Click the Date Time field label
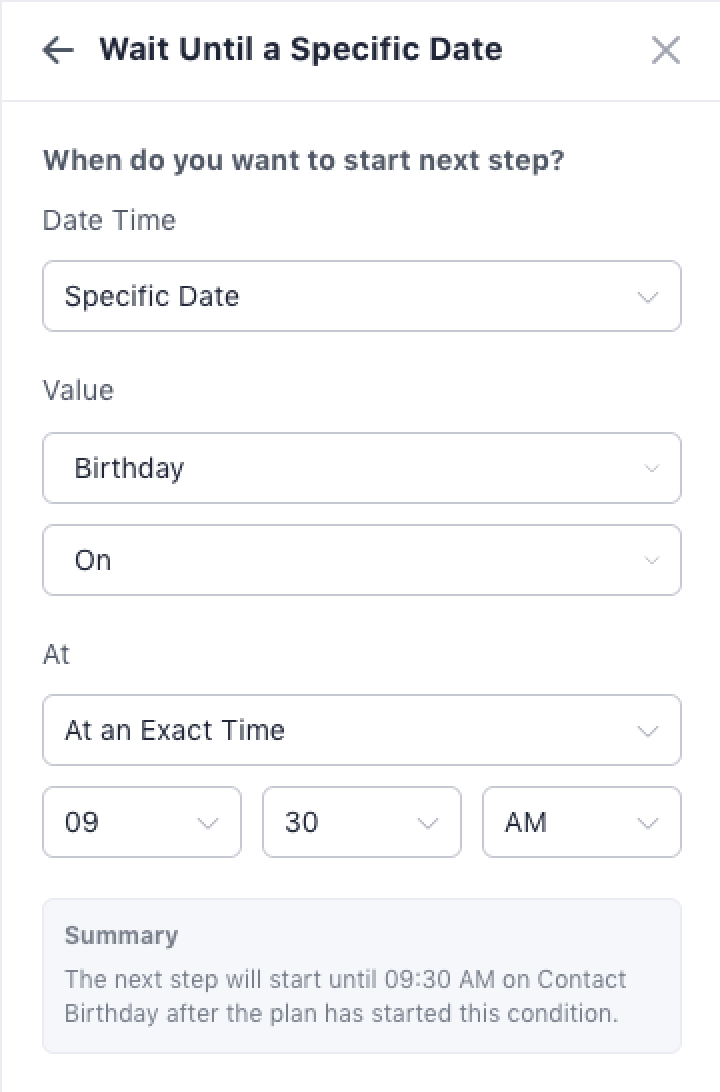The height and width of the screenshot is (1092, 720). (109, 220)
